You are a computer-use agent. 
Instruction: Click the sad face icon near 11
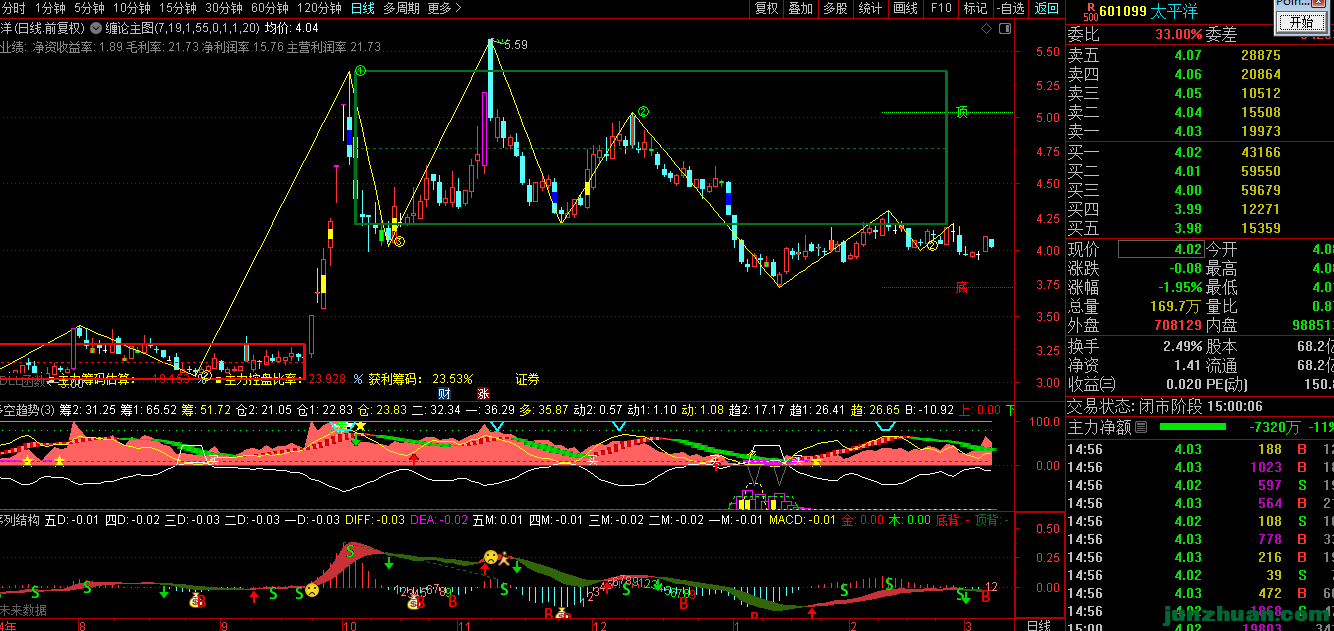point(491,557)
